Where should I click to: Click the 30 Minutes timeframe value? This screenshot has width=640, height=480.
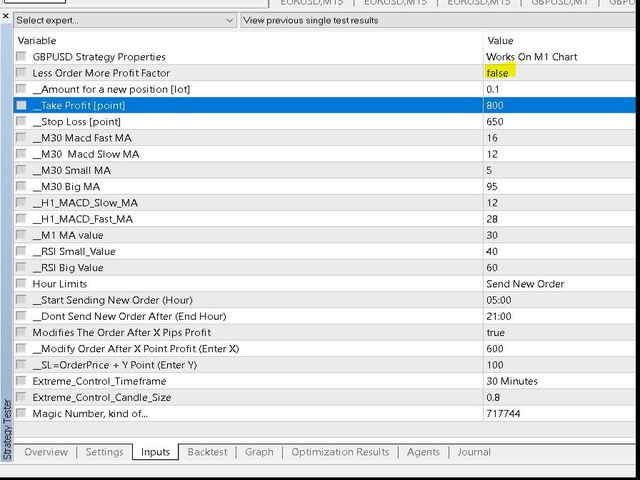click(512, 381)
